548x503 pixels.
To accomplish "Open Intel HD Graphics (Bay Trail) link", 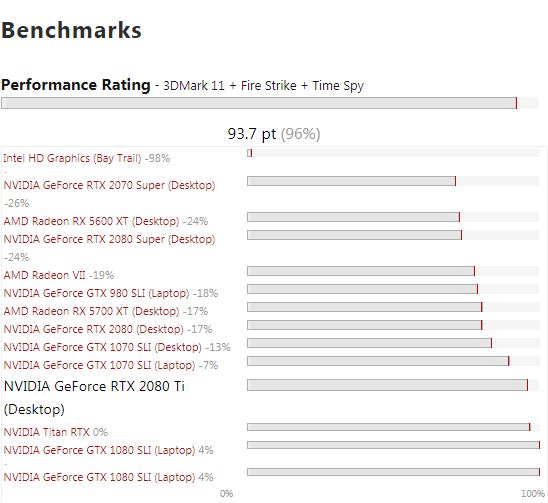I will click(72, 158).
